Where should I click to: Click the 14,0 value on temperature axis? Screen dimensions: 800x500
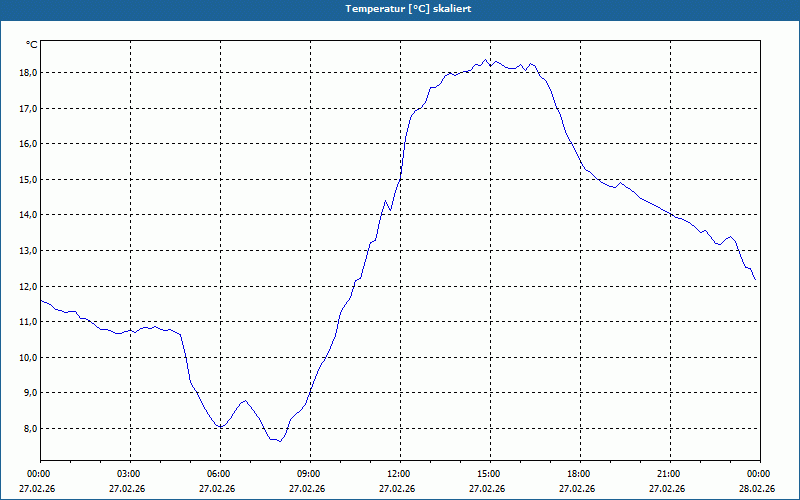coord(24,215)
